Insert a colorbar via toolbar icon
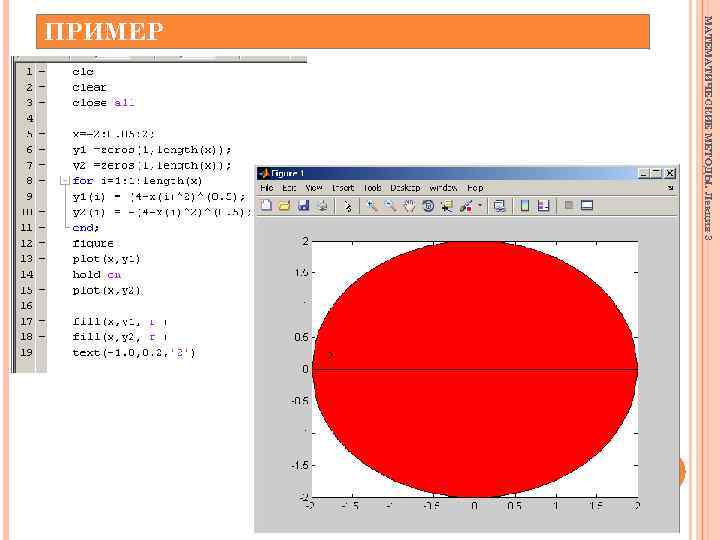This screenshot has height=540, width=720. click(x=524, y=206)
